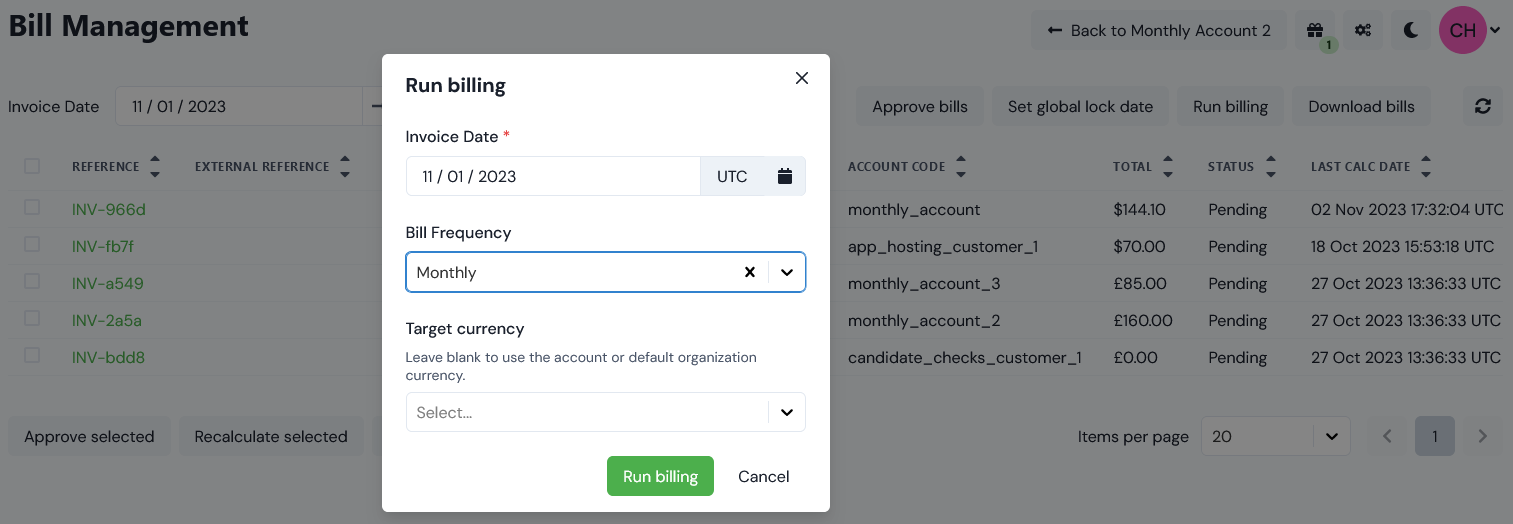This screenshot has height=524, width=1513.
Task: Open invoice INV-bdd8
Action: pos(109,358)
